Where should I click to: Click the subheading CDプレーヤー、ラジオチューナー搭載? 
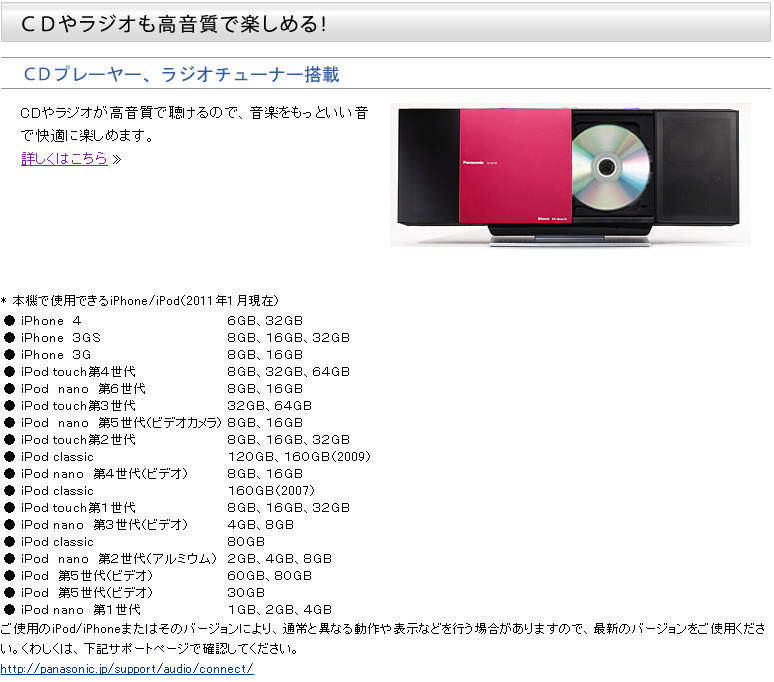181,74
